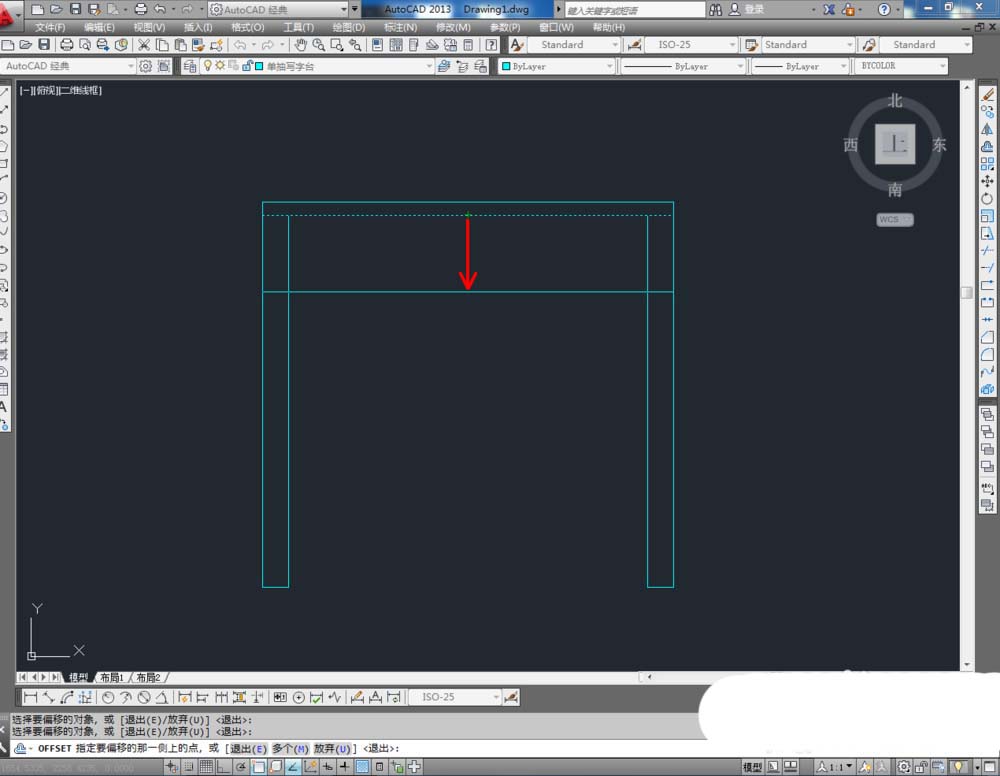
Task: Toggle Dynamic Input in status bar
Action: [x=327, y=766]
